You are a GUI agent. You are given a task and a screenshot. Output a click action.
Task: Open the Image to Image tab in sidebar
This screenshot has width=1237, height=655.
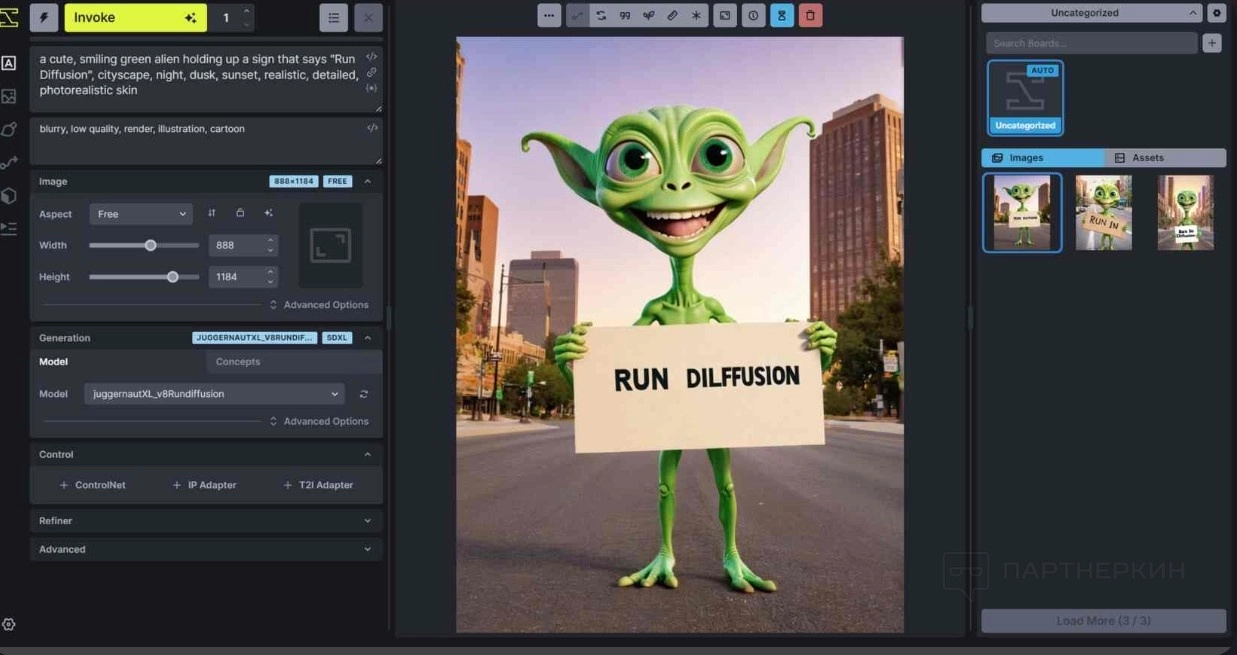9,96
